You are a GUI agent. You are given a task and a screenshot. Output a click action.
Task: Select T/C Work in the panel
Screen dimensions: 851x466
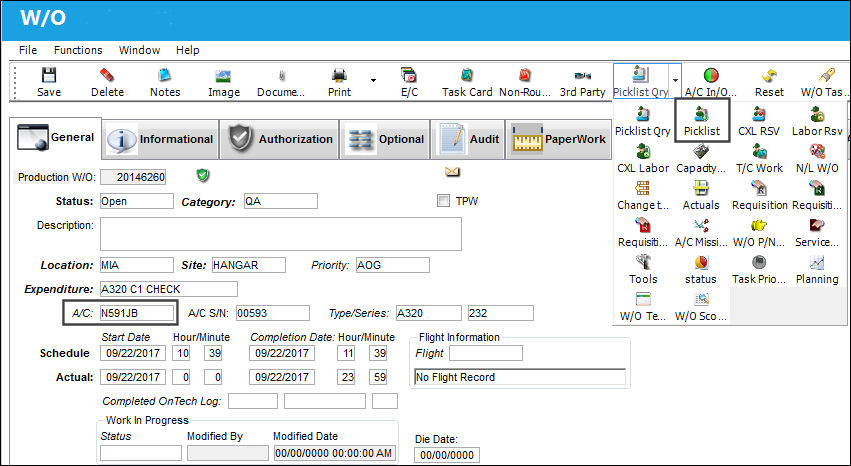(759, 158)
